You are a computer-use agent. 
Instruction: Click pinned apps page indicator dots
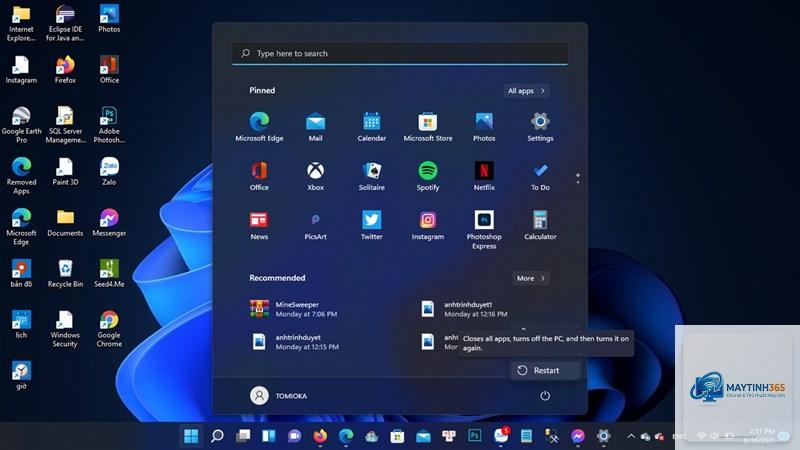(578, 178)
